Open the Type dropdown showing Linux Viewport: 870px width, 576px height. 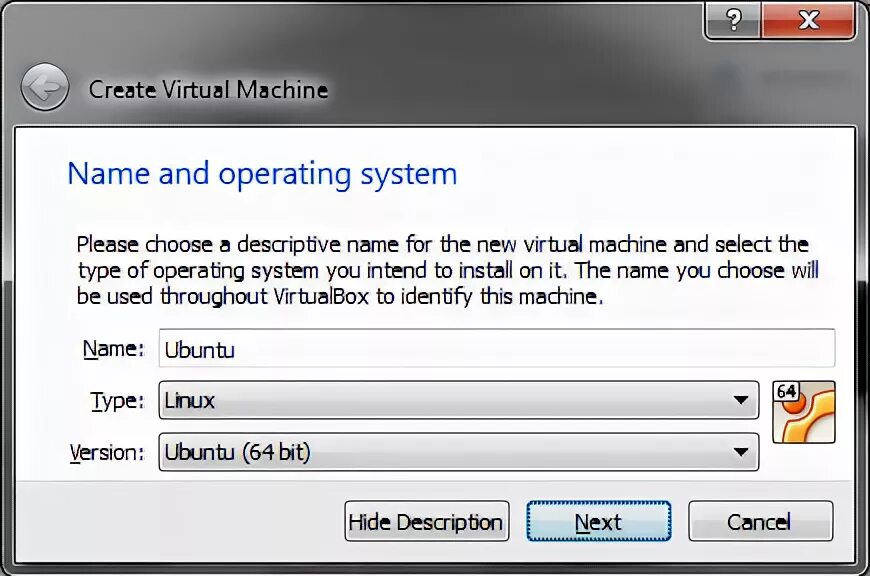point(459,400)
